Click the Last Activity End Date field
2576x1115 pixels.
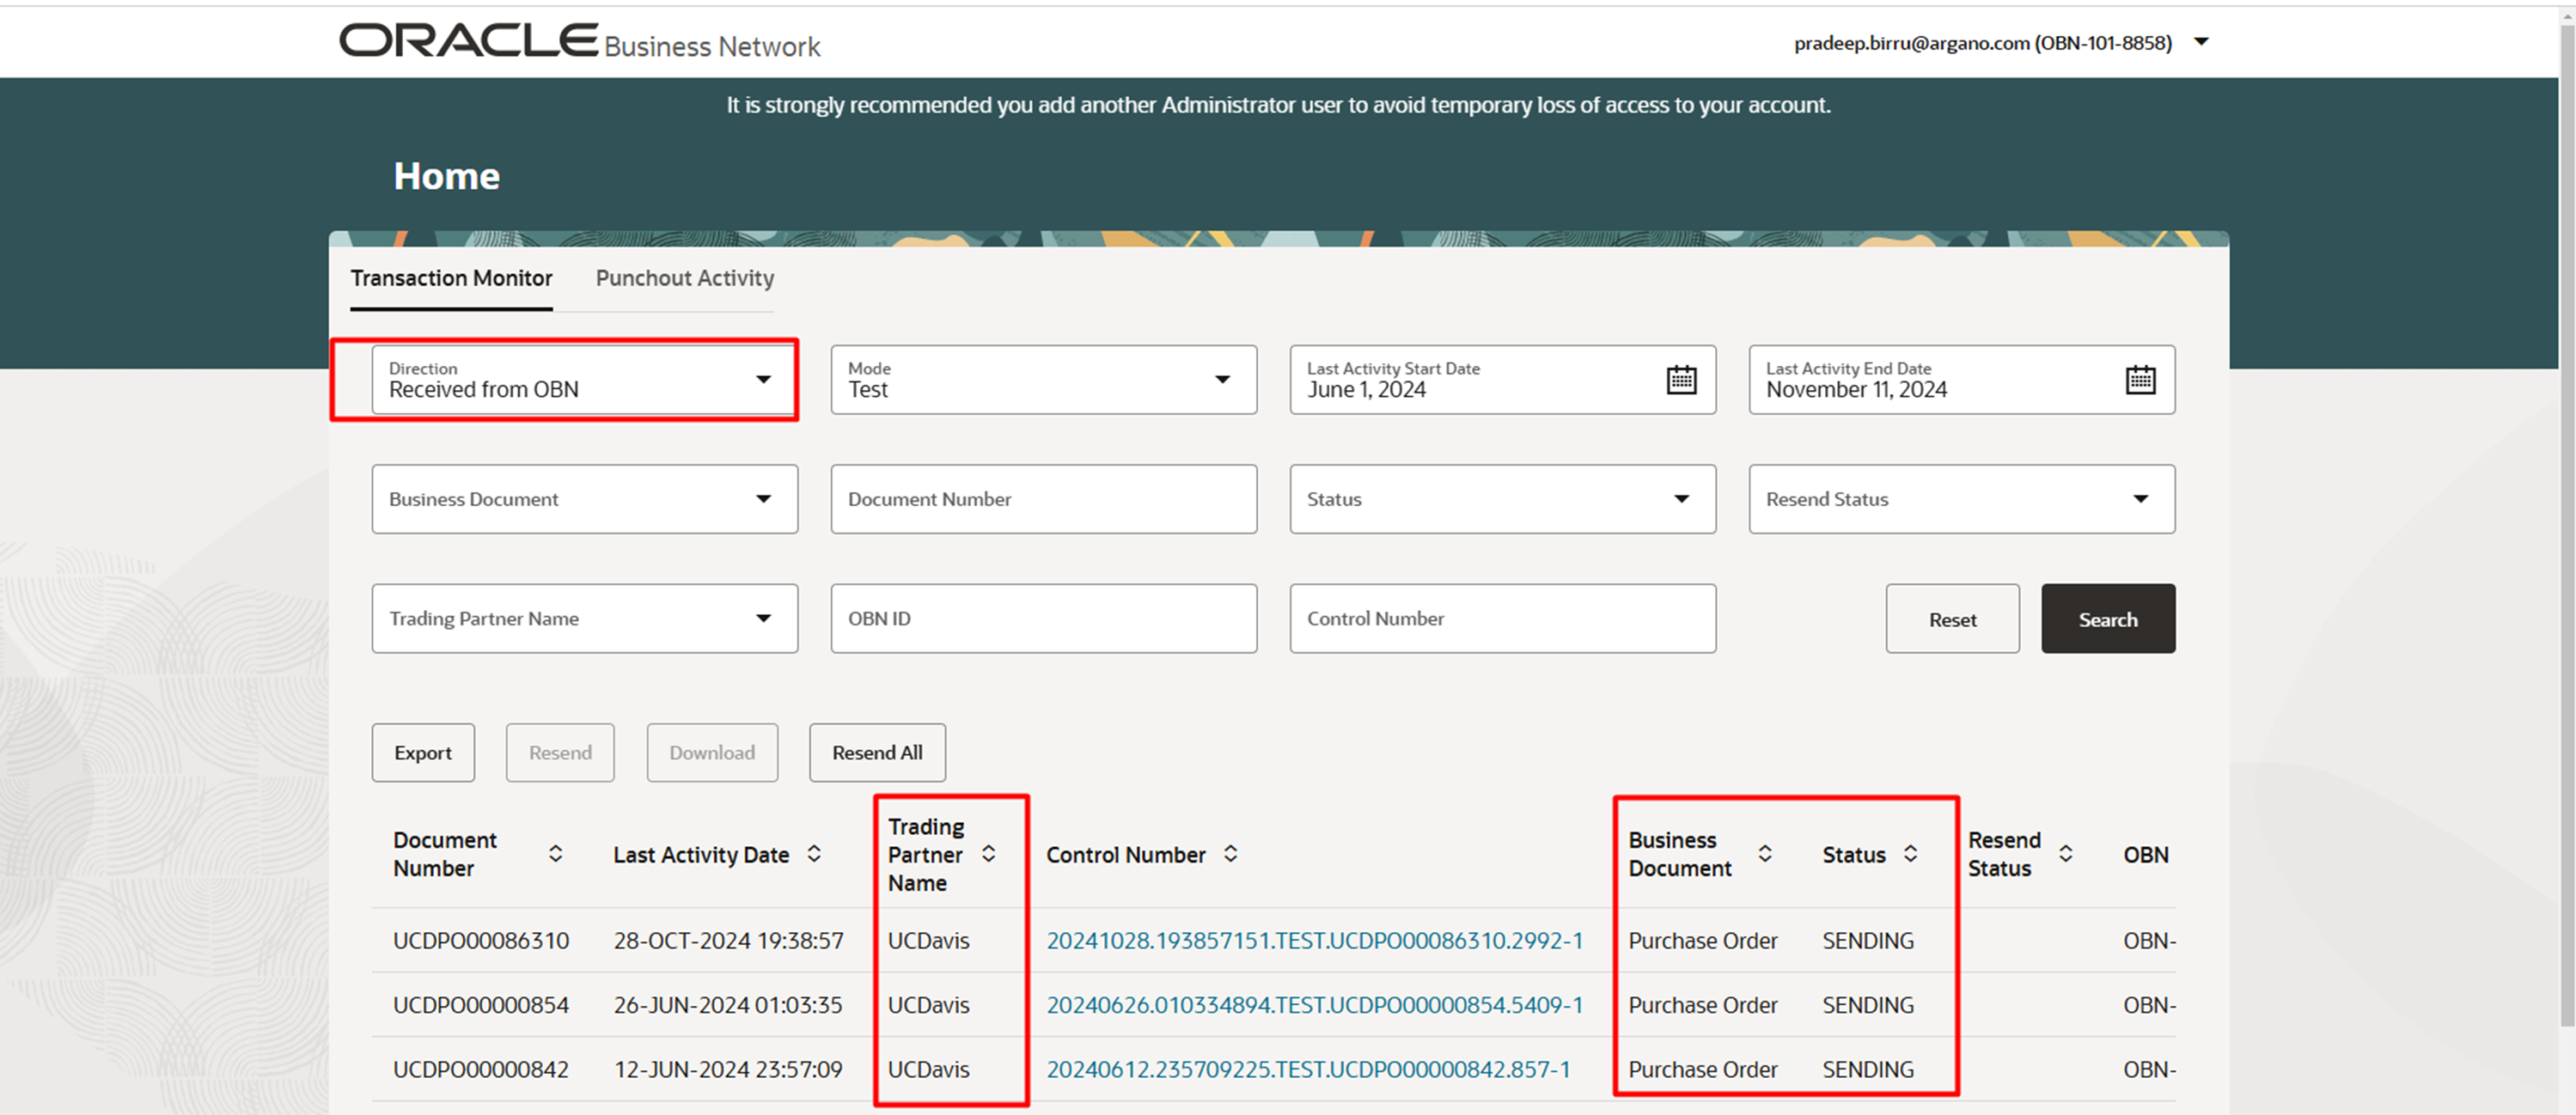(1961, 380)
